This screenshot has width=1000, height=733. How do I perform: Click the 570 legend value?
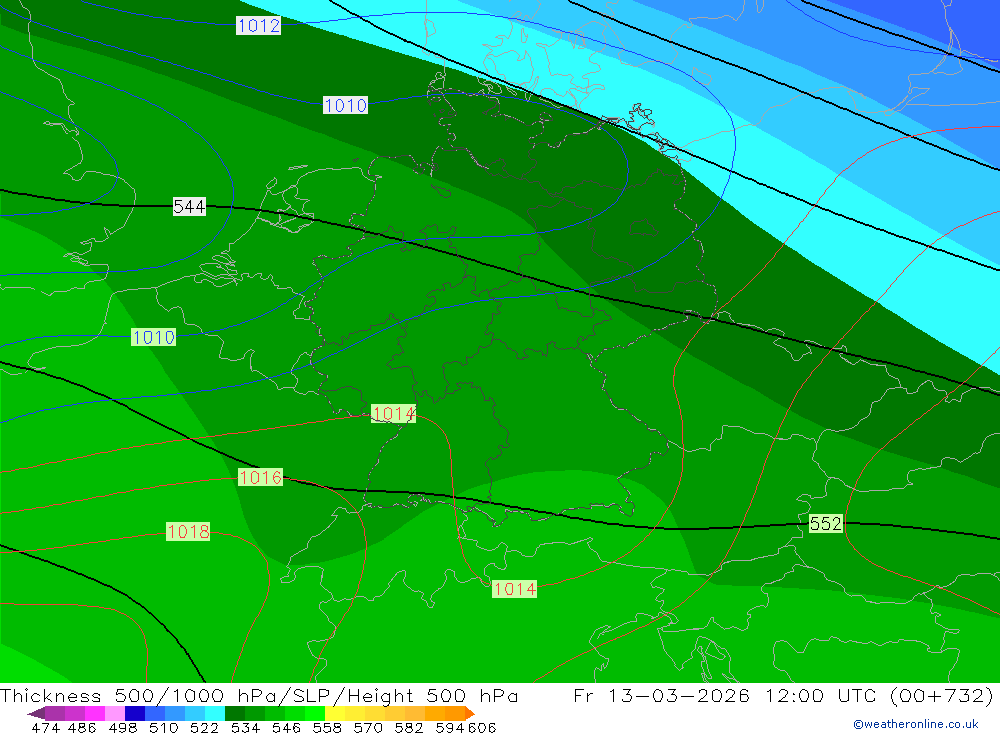click(368, 727)
